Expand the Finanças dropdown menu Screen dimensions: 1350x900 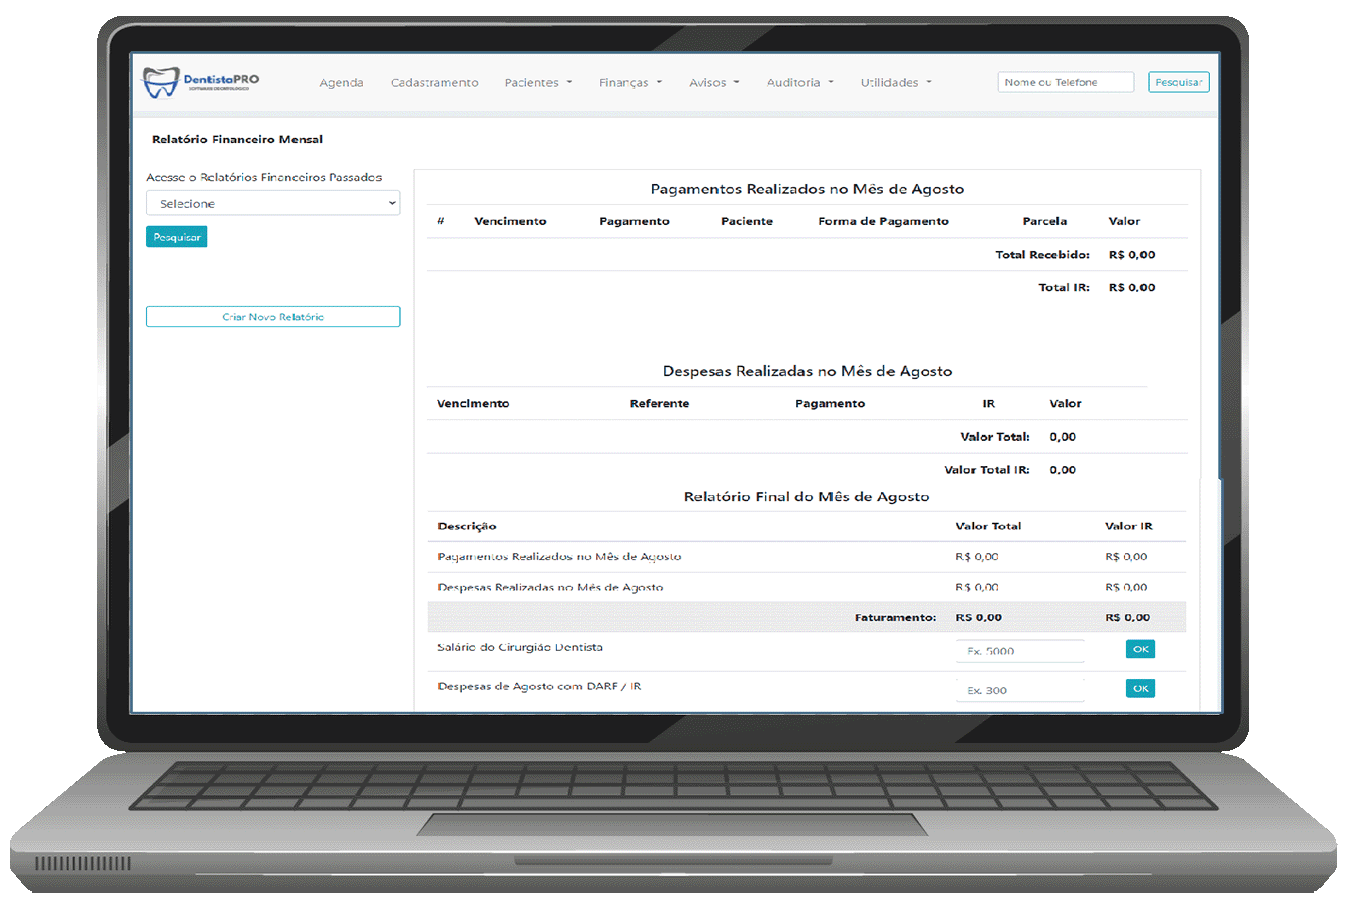630,83
